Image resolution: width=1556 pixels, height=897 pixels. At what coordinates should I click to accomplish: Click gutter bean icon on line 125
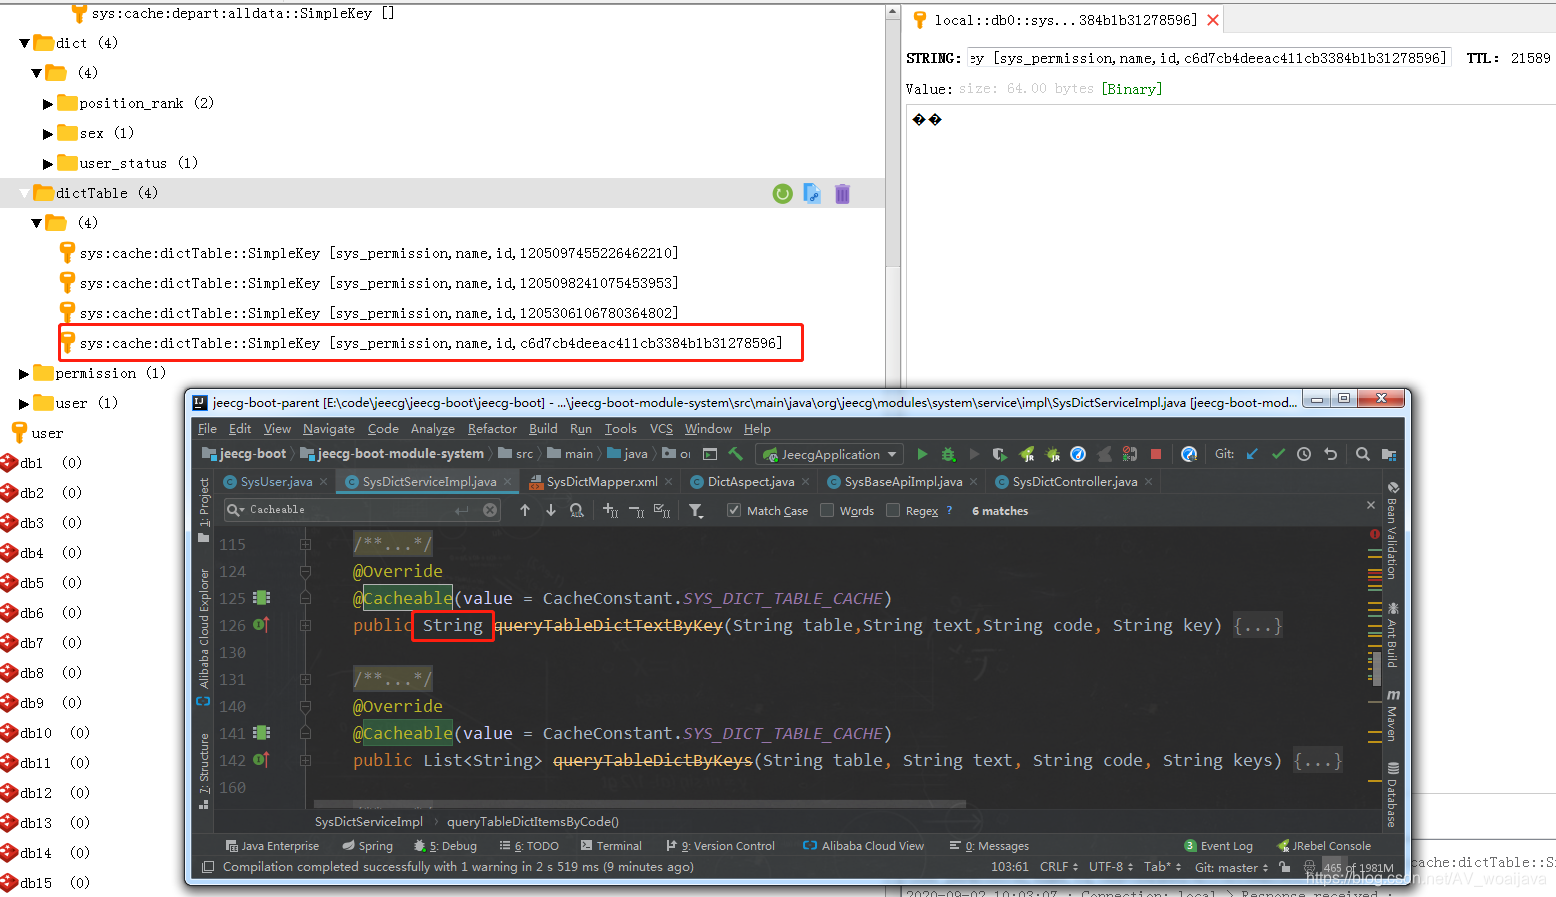pyautogui.click(x=262, y=598)
